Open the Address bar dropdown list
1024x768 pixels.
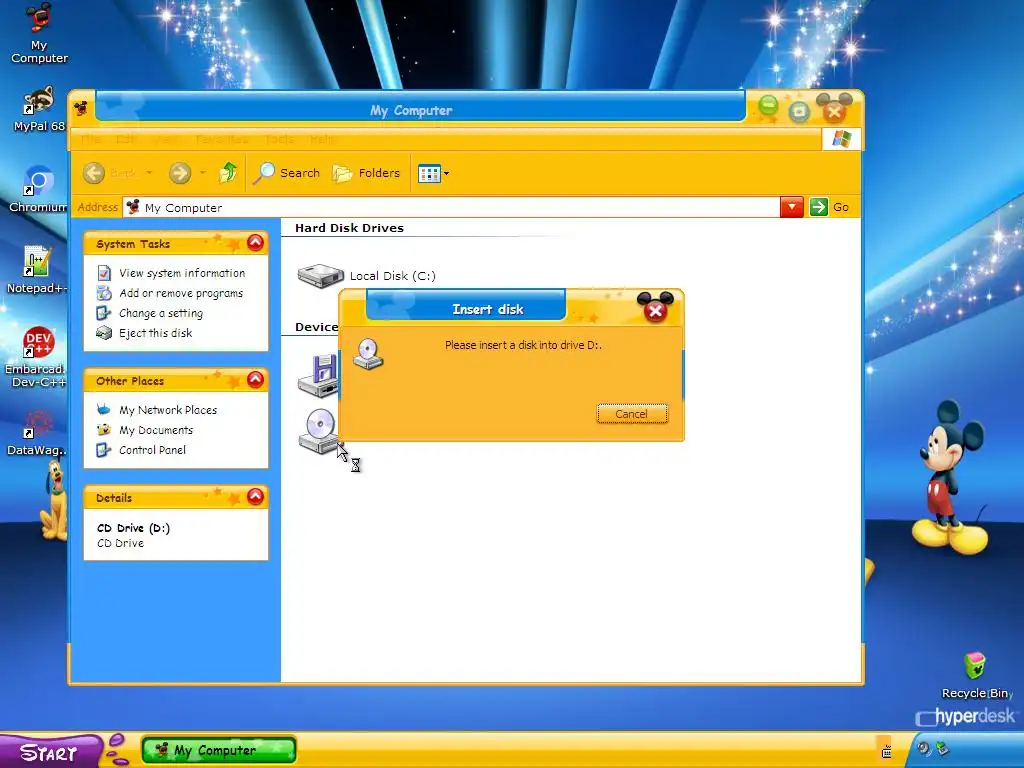pyautogui.click(x=792, y=207)
